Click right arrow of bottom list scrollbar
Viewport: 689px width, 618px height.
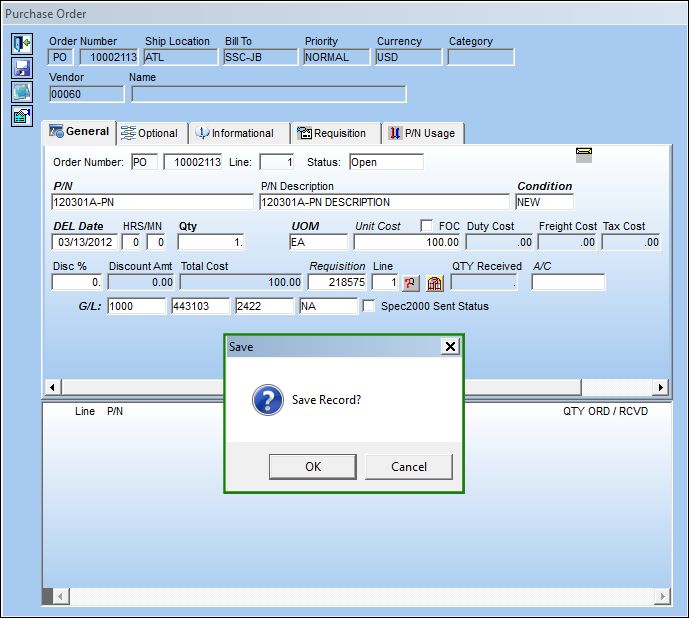point(662,596)
